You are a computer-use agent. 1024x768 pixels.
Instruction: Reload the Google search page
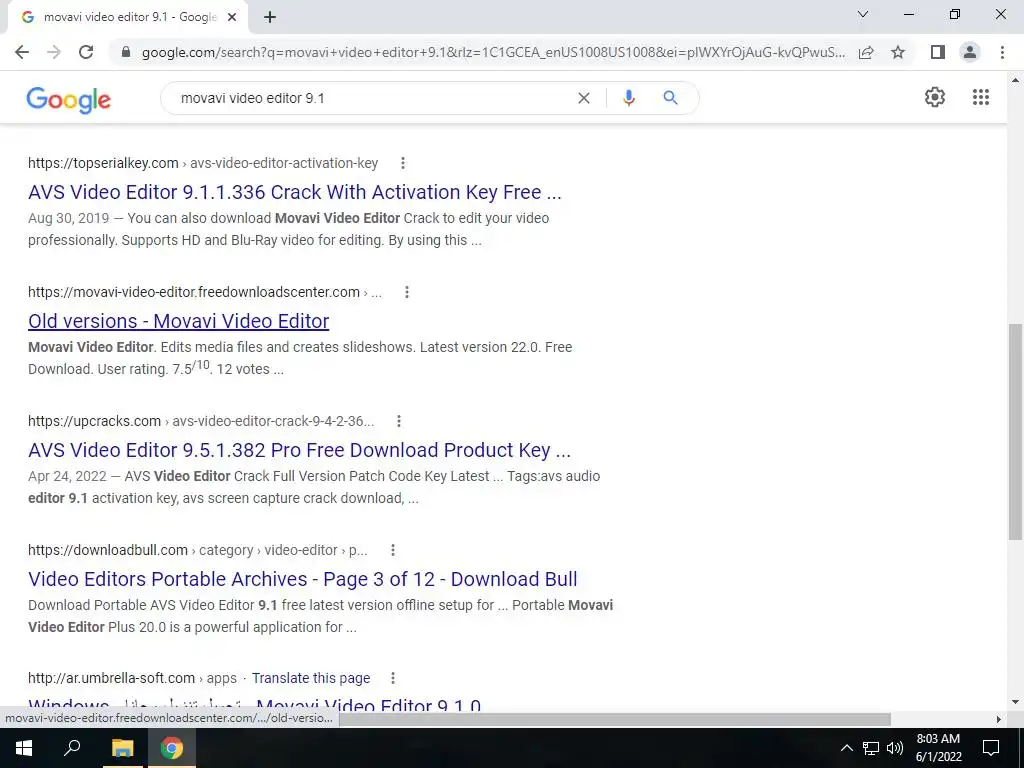pyautogui.click(x=86, y=52)
